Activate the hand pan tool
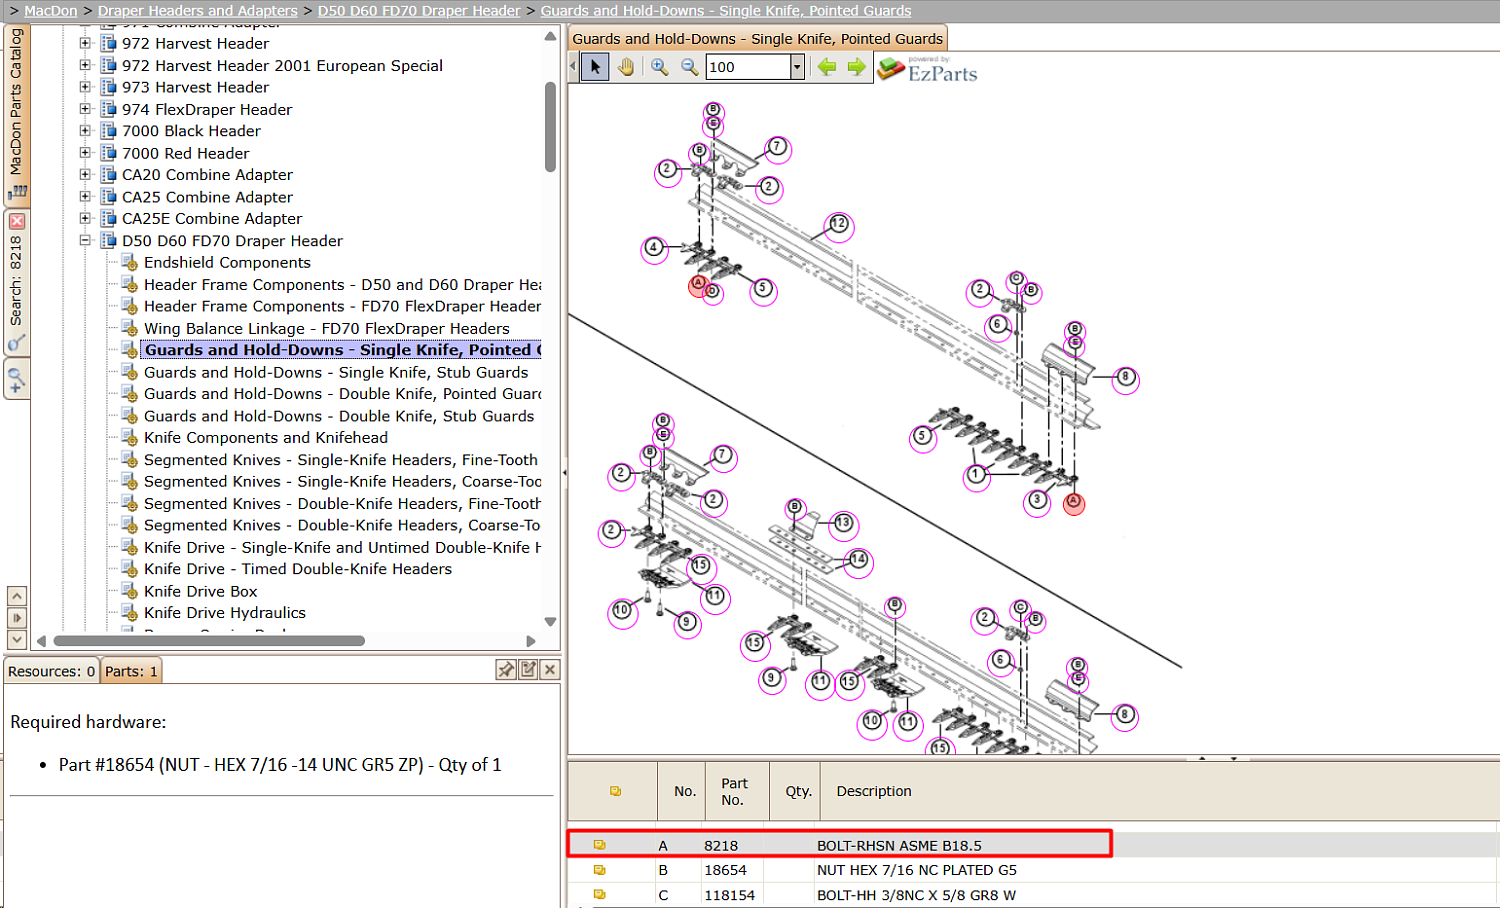The width and height of the screenshot is (1500, 908). (x=626, y=67)
